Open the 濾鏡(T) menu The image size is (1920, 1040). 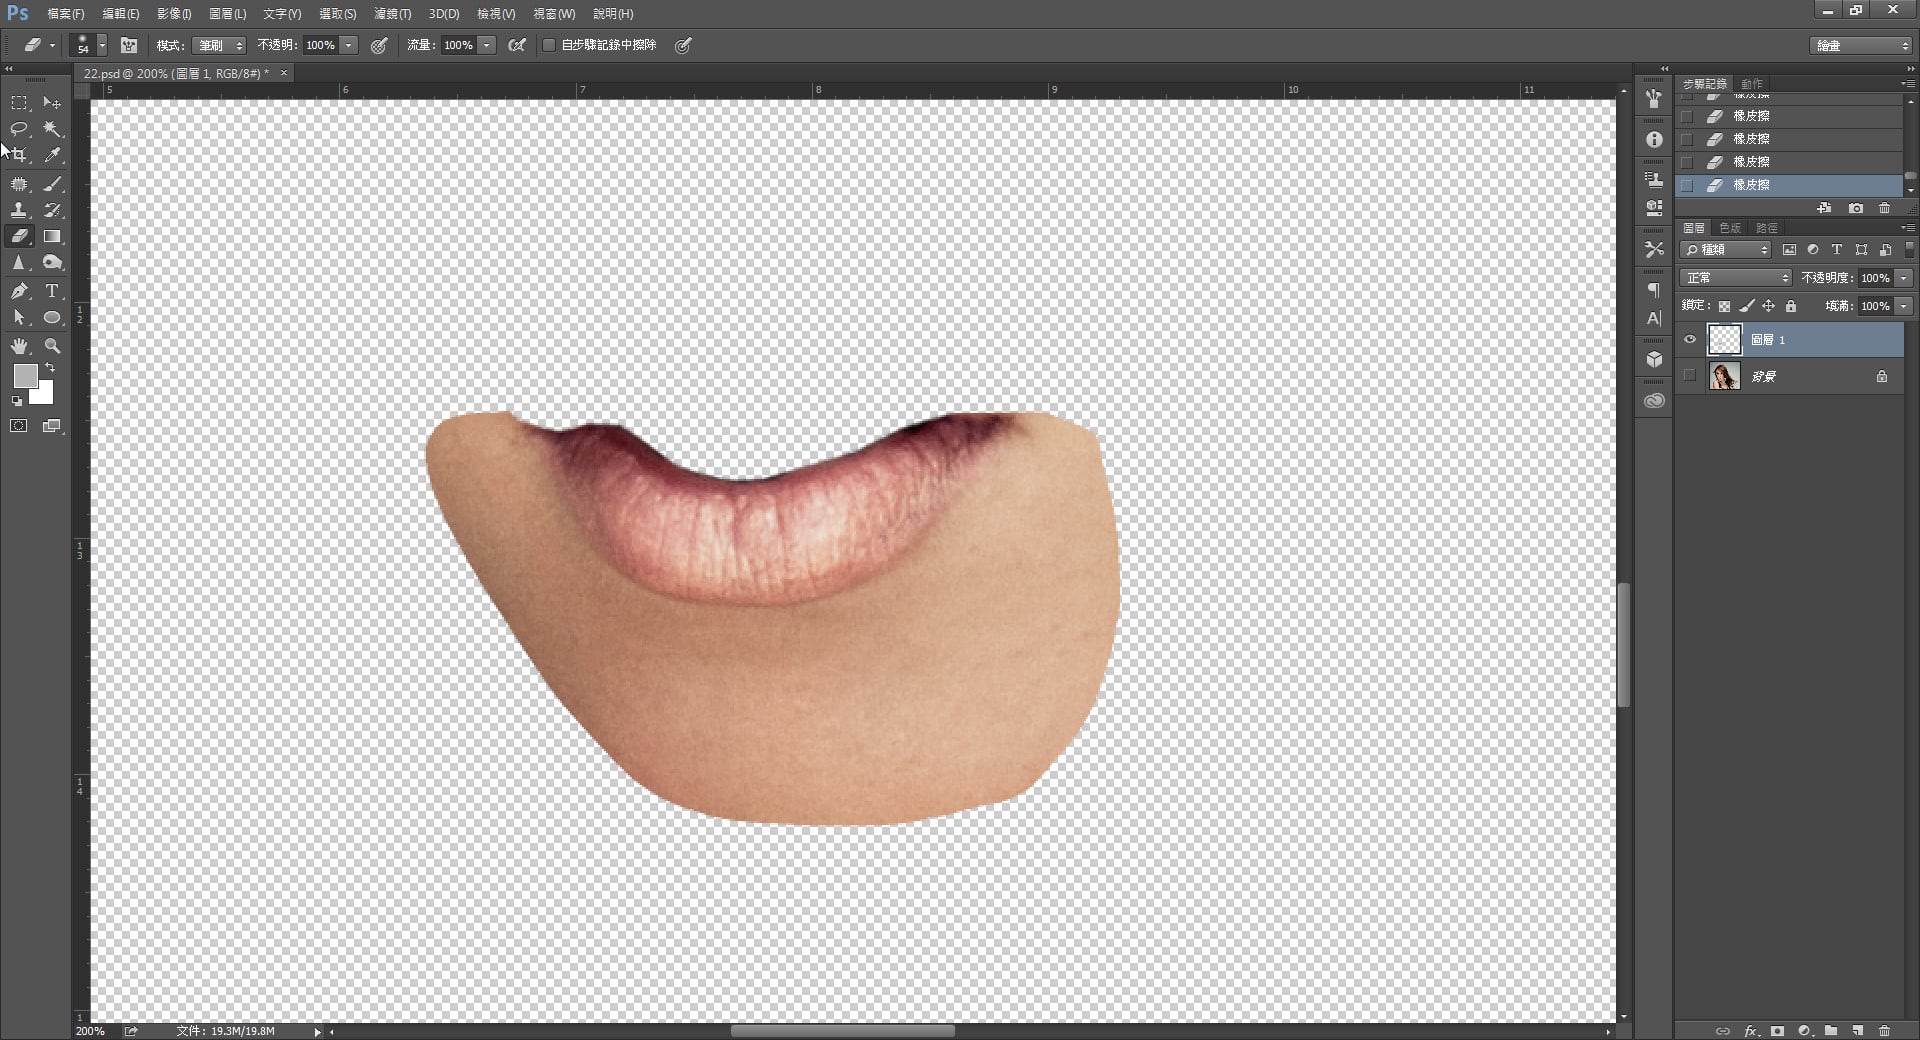[392, 14]
